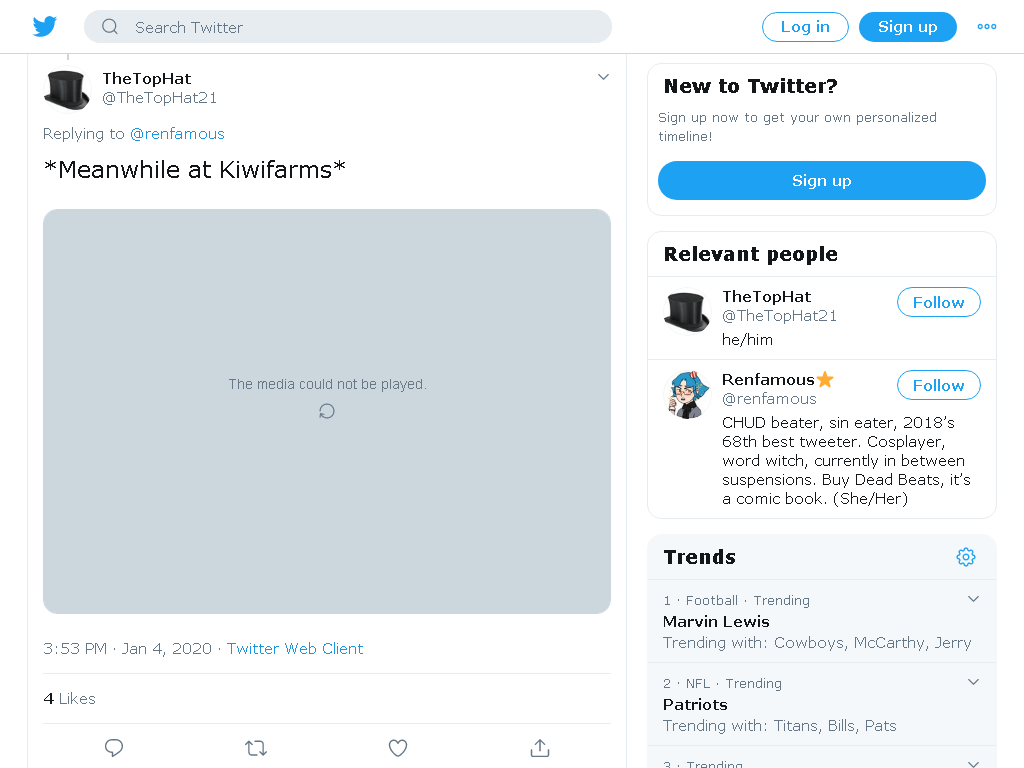The image size is (1024, 768).
Task: Click the Sign up button in the header
Action: [908, 27]
